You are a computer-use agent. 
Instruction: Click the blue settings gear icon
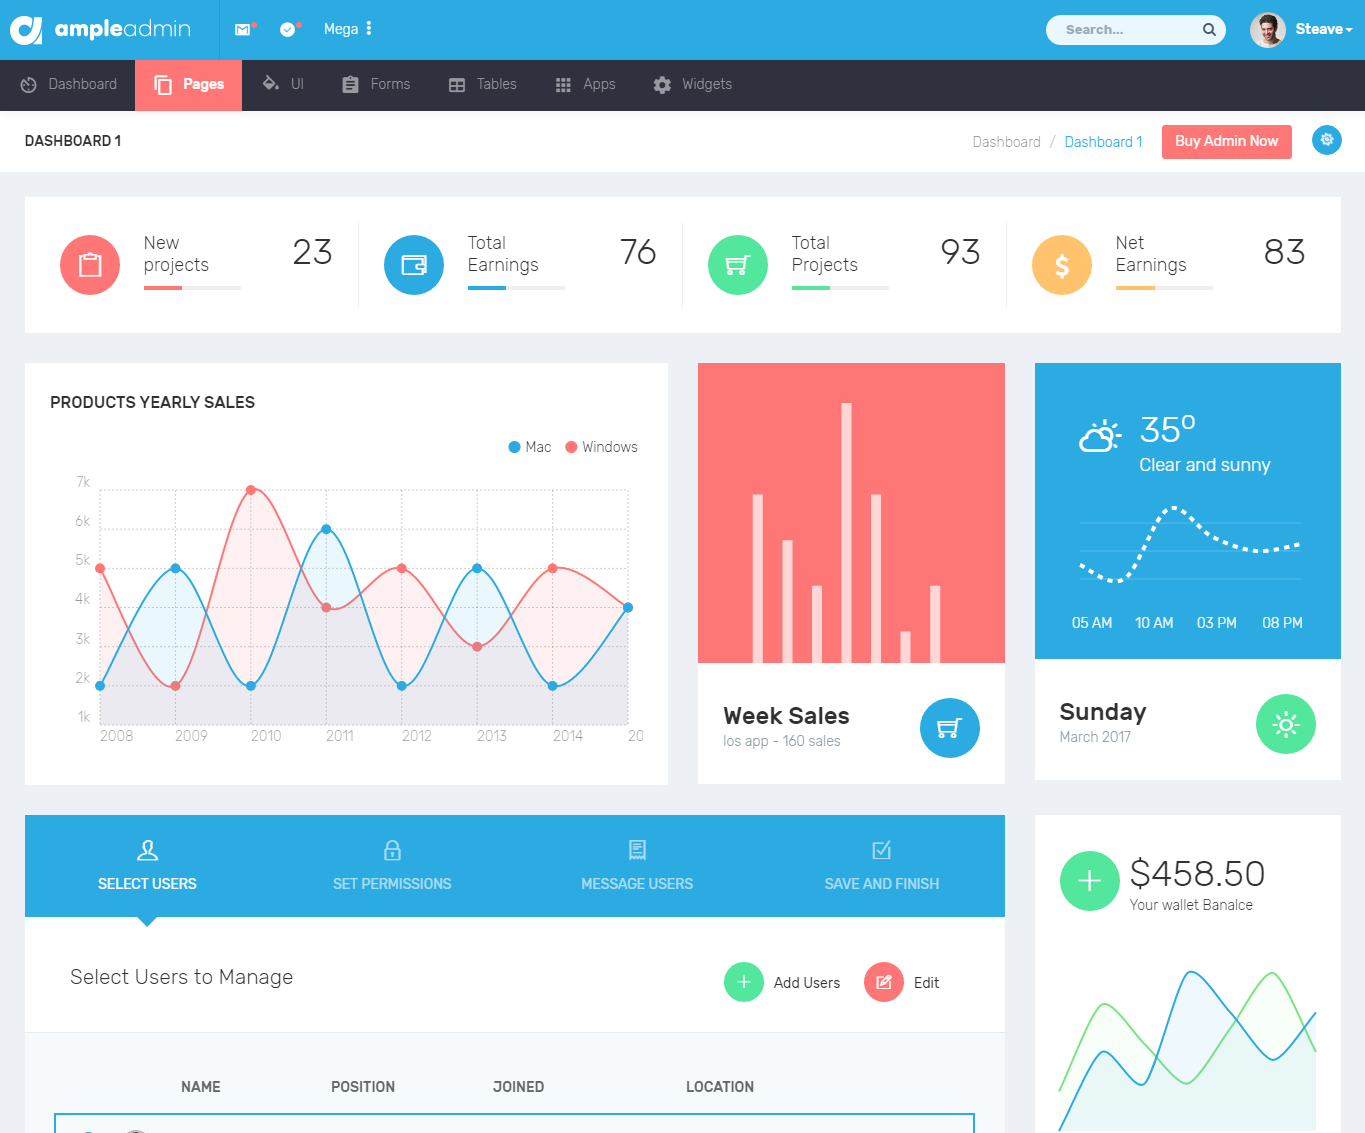click(x=1326, y=141)
